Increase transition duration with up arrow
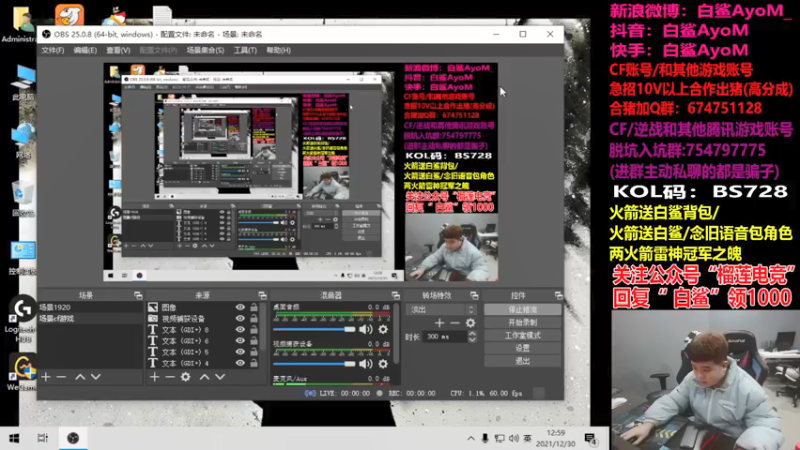Screen dimensions: 800x450 click(x=472, y=334)
